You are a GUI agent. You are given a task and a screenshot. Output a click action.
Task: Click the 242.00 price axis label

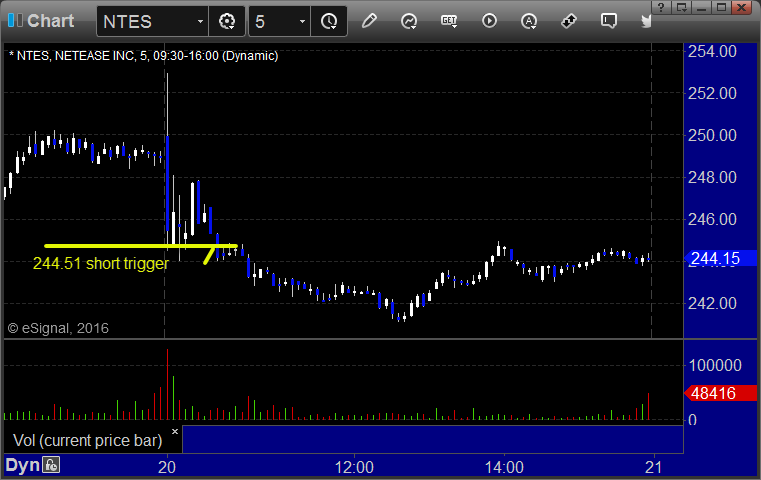(712, 303)
